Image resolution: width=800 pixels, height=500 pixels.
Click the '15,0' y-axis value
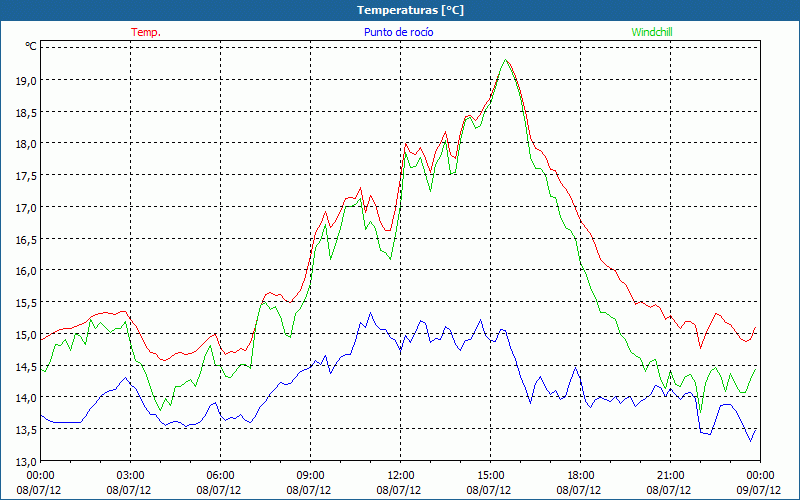pyautogui.click(x=26, y=335)
